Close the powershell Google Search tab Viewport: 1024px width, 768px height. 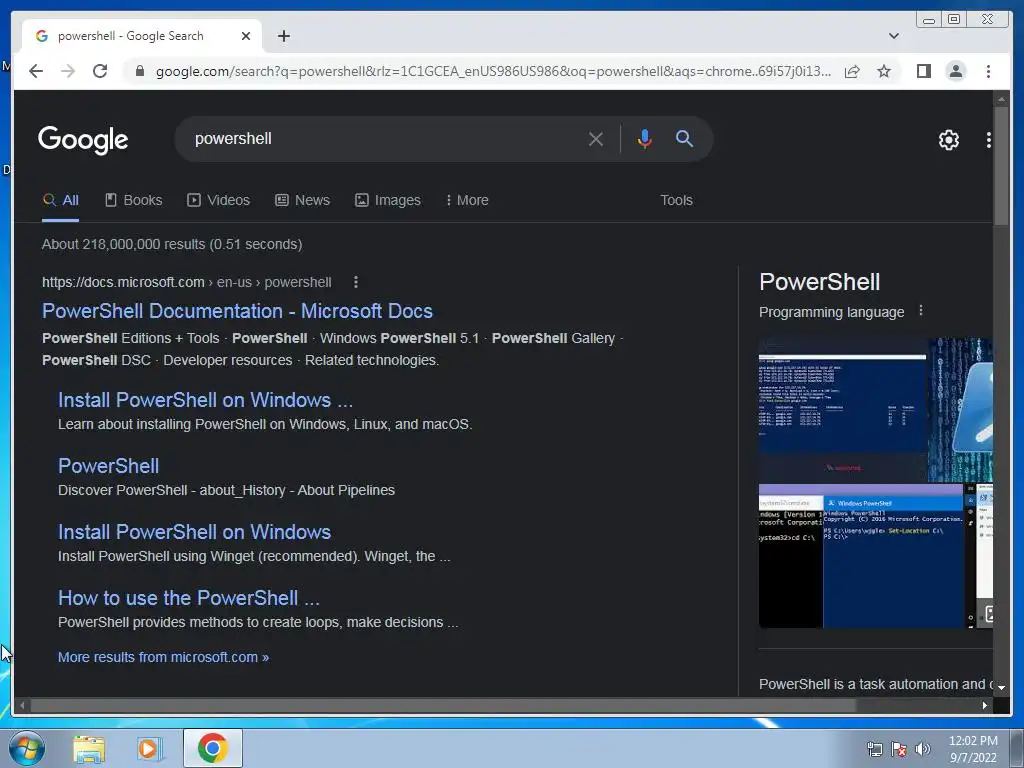coord(246,36)
